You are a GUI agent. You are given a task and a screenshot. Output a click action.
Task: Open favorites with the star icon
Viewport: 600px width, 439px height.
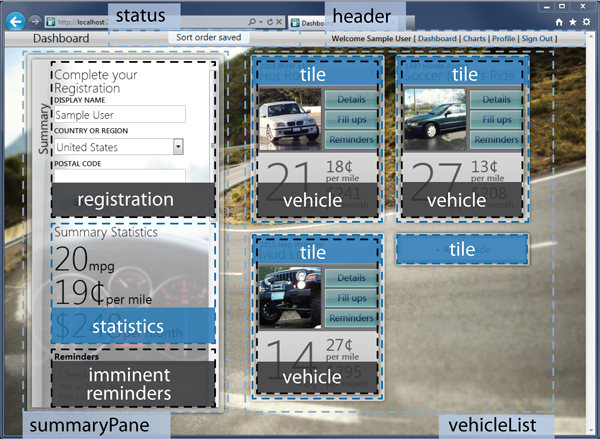pyautogui.click(x=572, y=22)
